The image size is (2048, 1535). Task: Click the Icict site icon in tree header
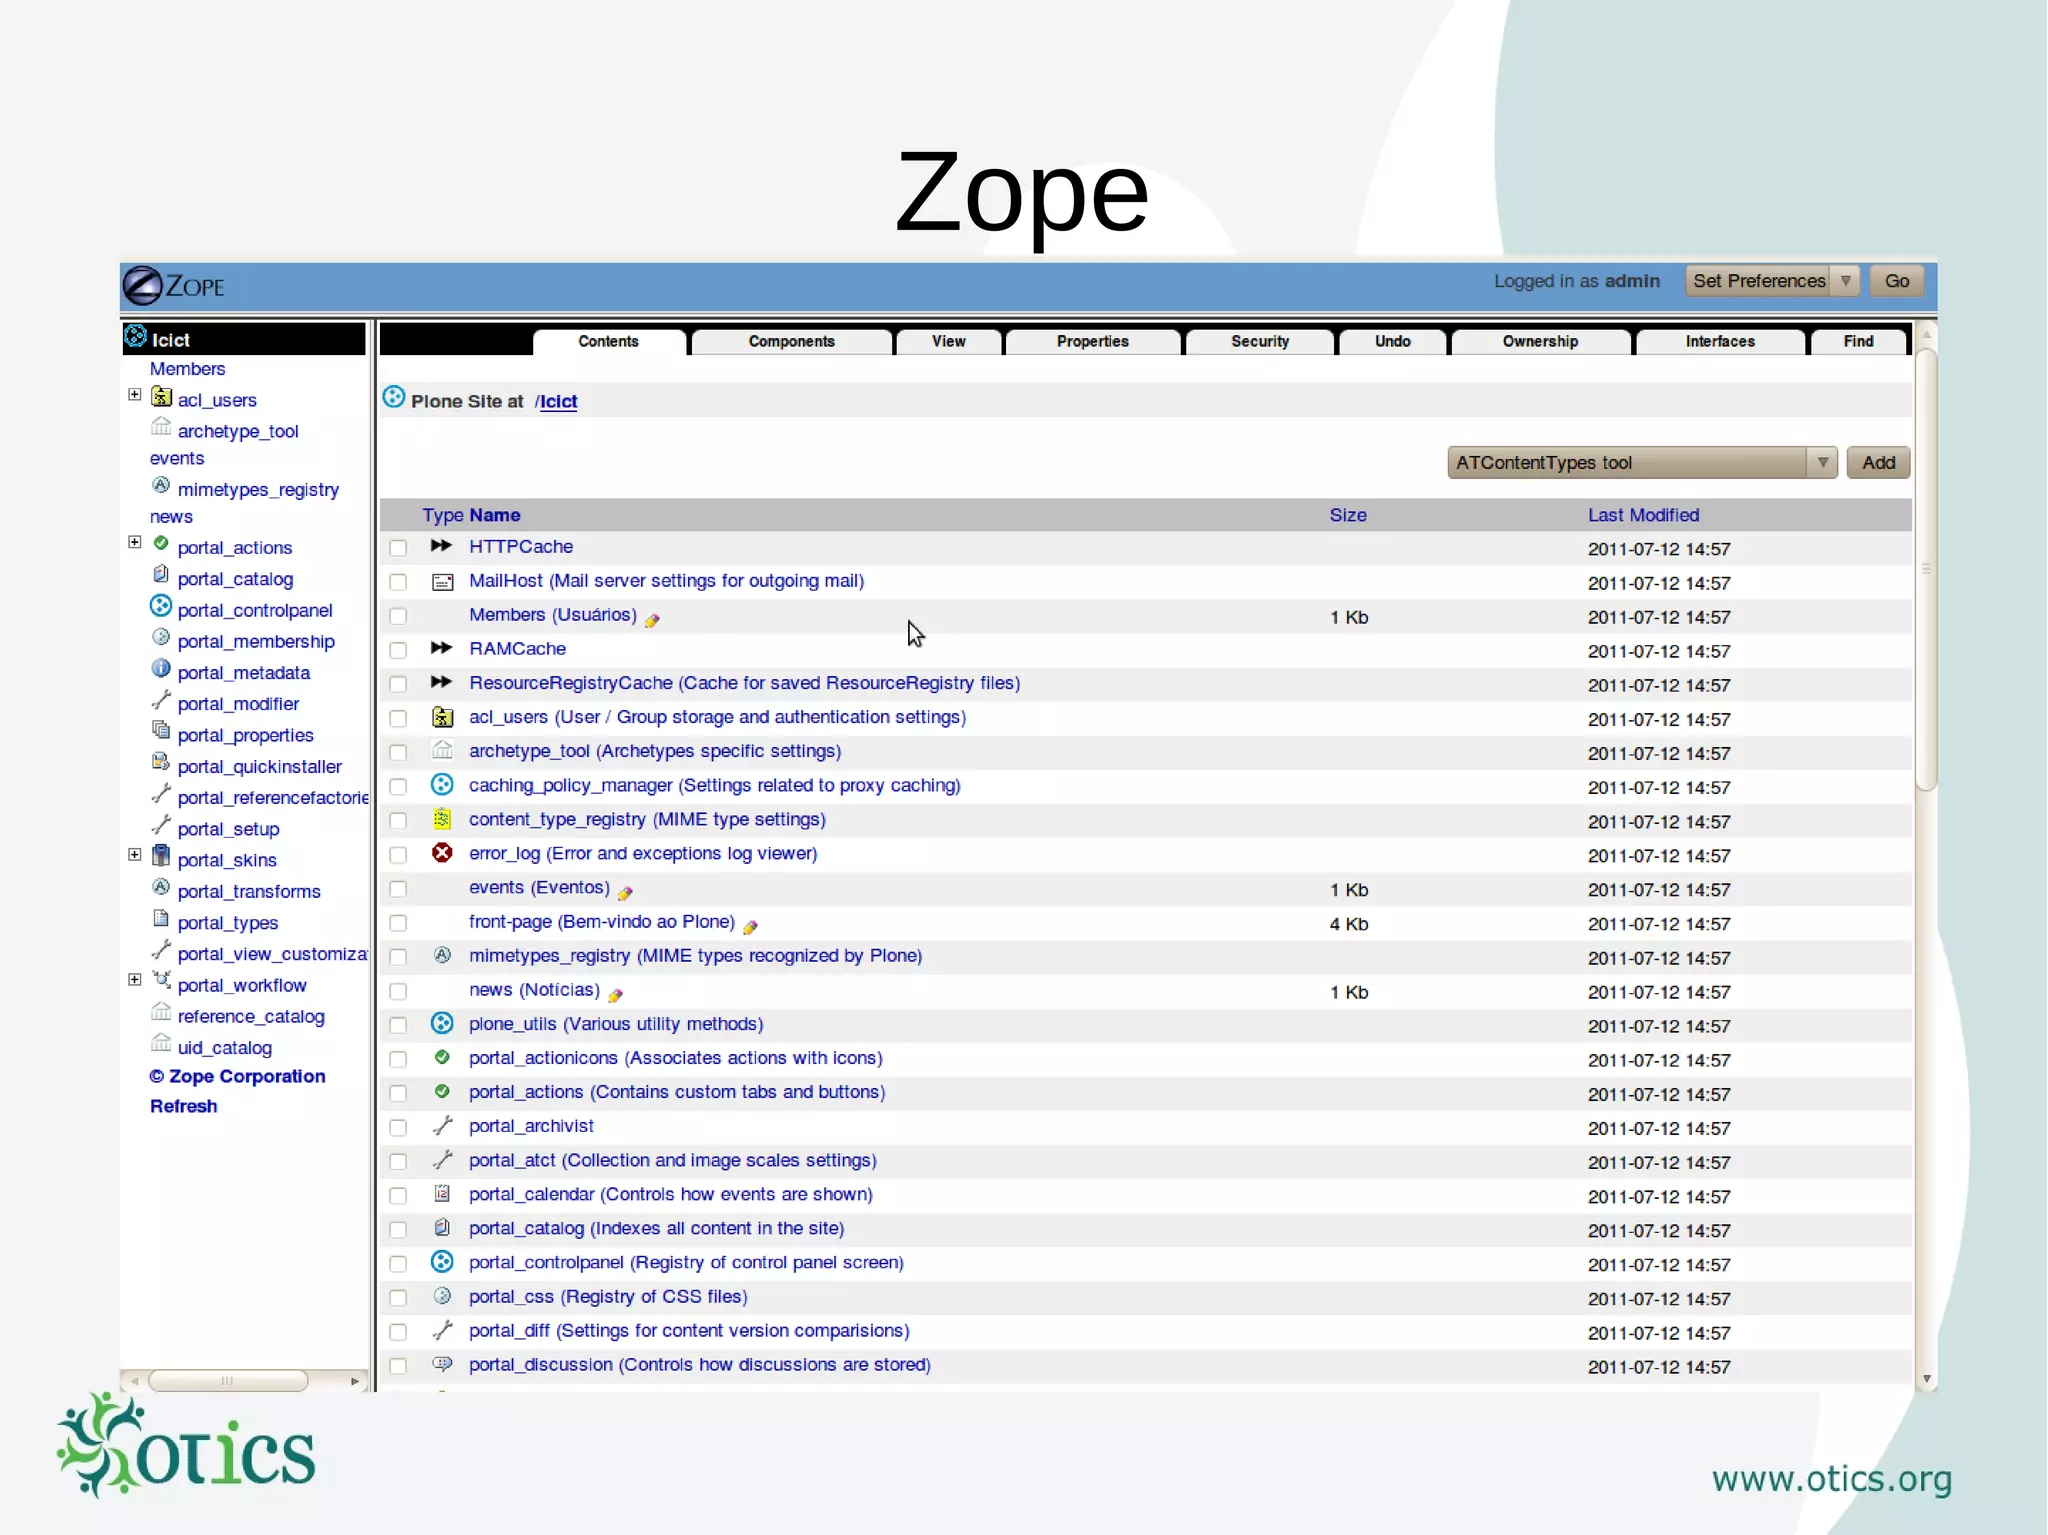pos(136,337)
